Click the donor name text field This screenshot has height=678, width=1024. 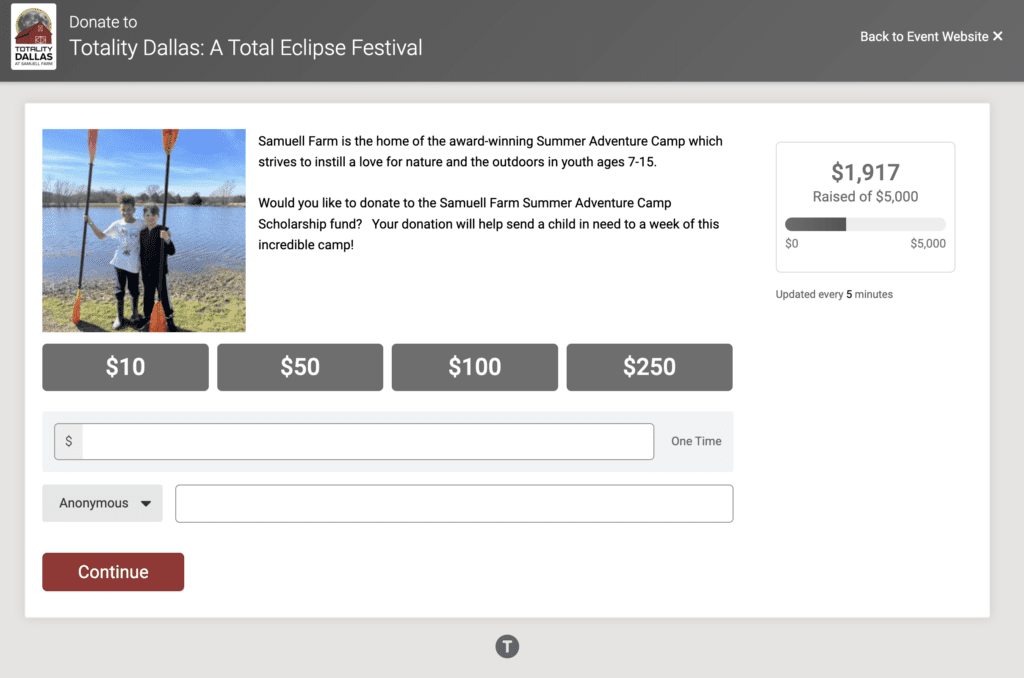pos(454,504)
